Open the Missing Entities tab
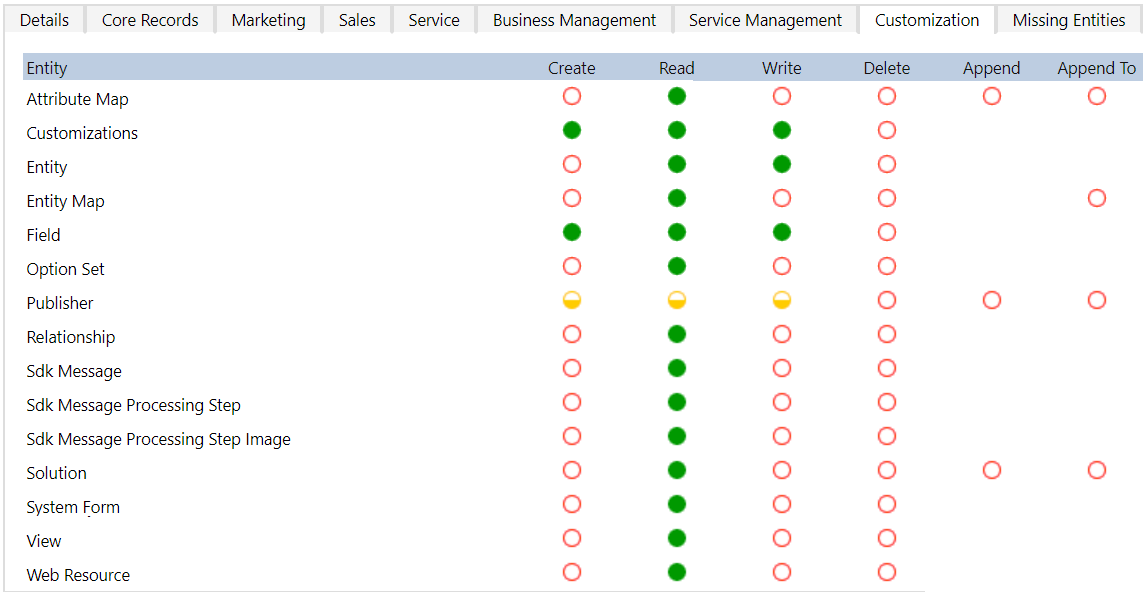This screenshot has width=1143, height=592. [x=1068, y=19]
